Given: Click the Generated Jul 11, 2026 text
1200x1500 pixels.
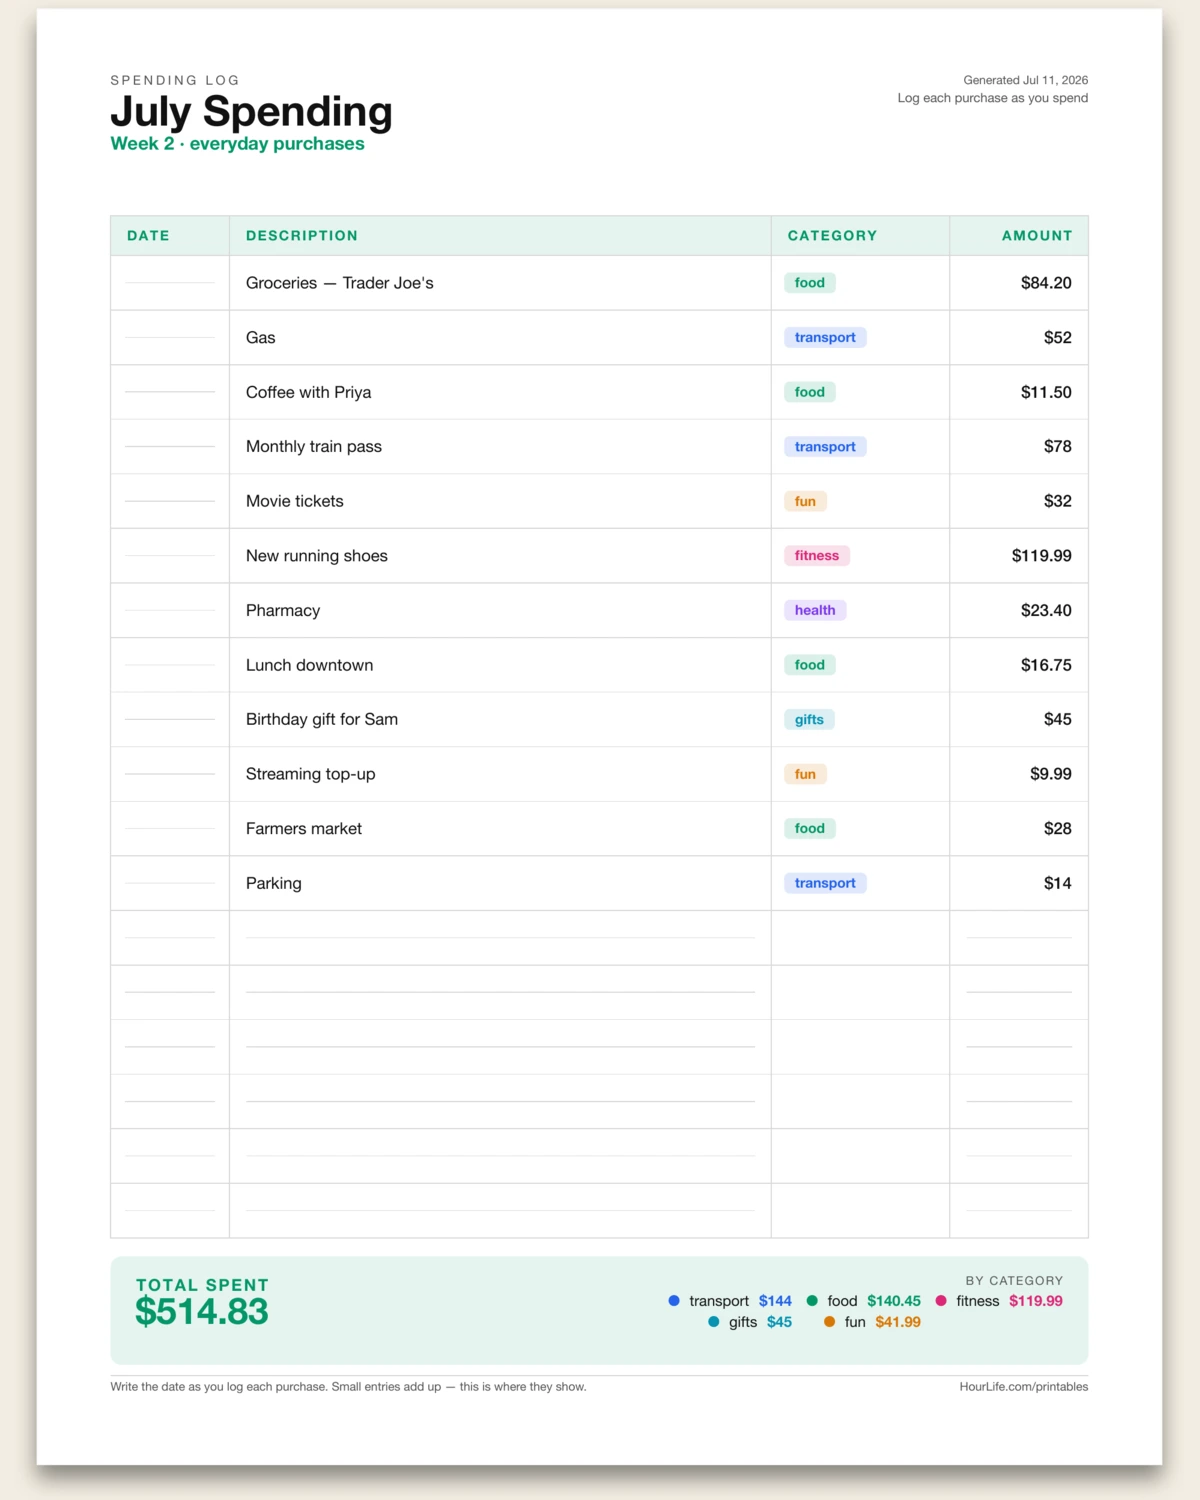Looking at the screenshot, I should pos(1025,80).
